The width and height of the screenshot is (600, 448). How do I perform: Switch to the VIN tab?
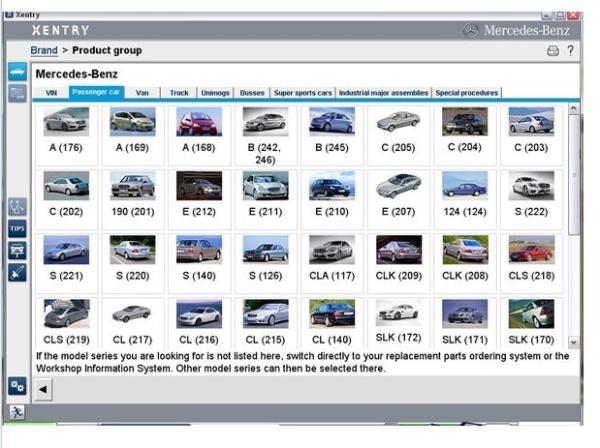tap(51, 93)
